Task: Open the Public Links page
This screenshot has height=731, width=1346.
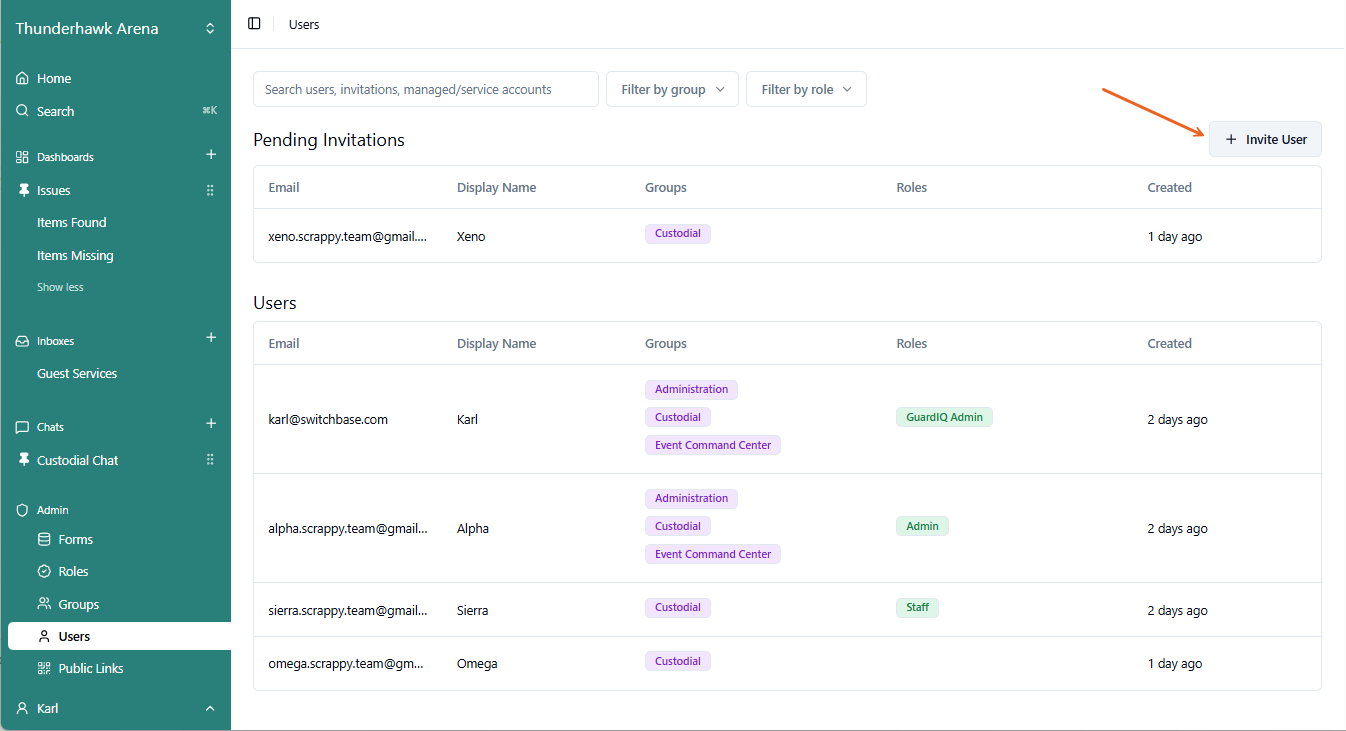Action: coord(90,668)
